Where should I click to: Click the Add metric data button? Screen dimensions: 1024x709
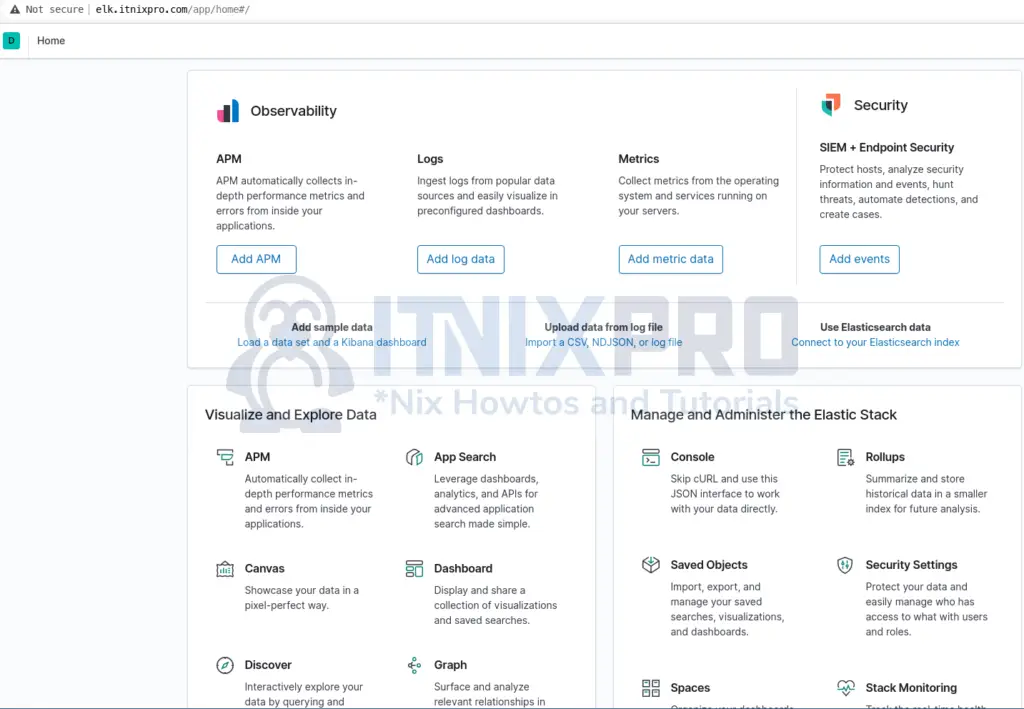(x=670, y=259)
